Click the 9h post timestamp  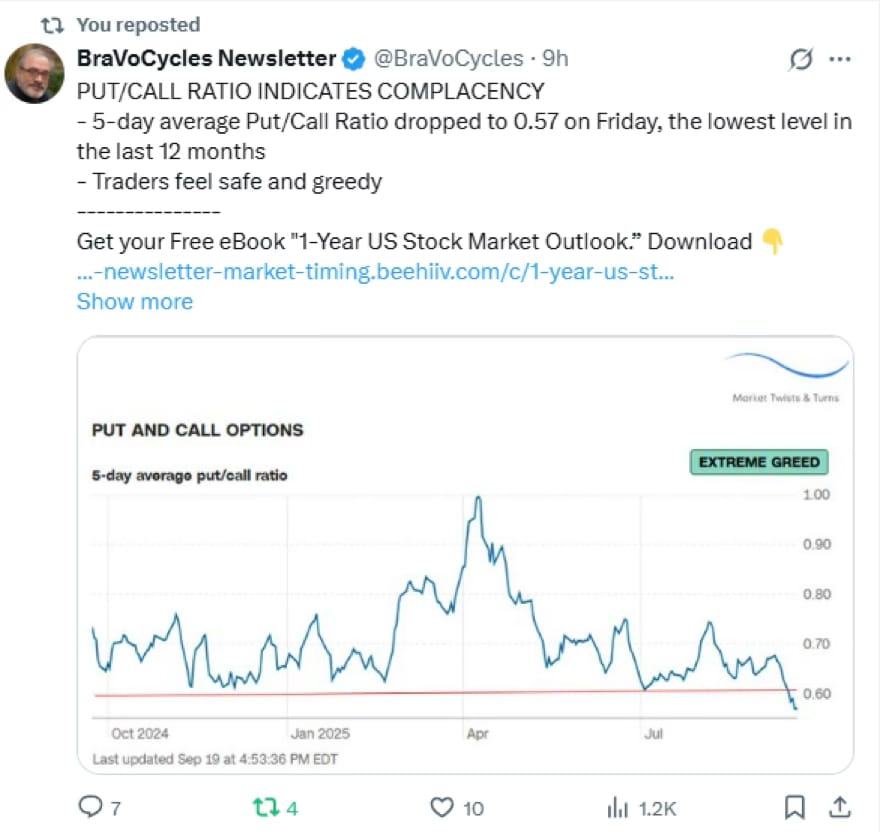pos(555,58)
